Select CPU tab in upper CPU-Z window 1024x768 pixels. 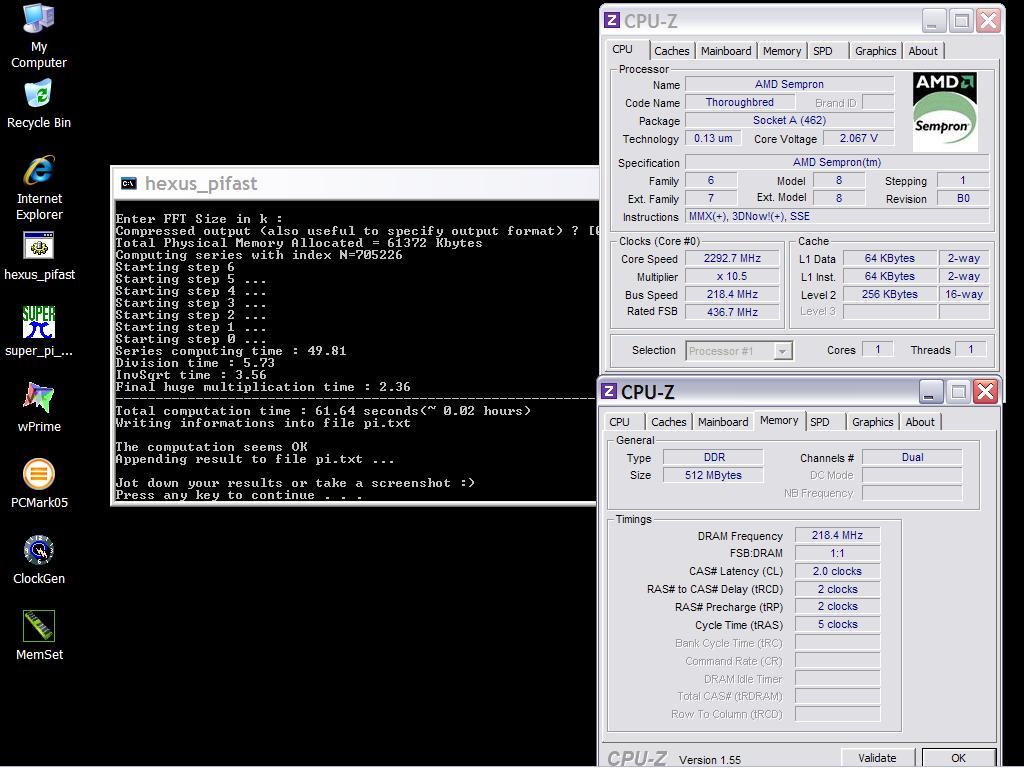(622, 50)
